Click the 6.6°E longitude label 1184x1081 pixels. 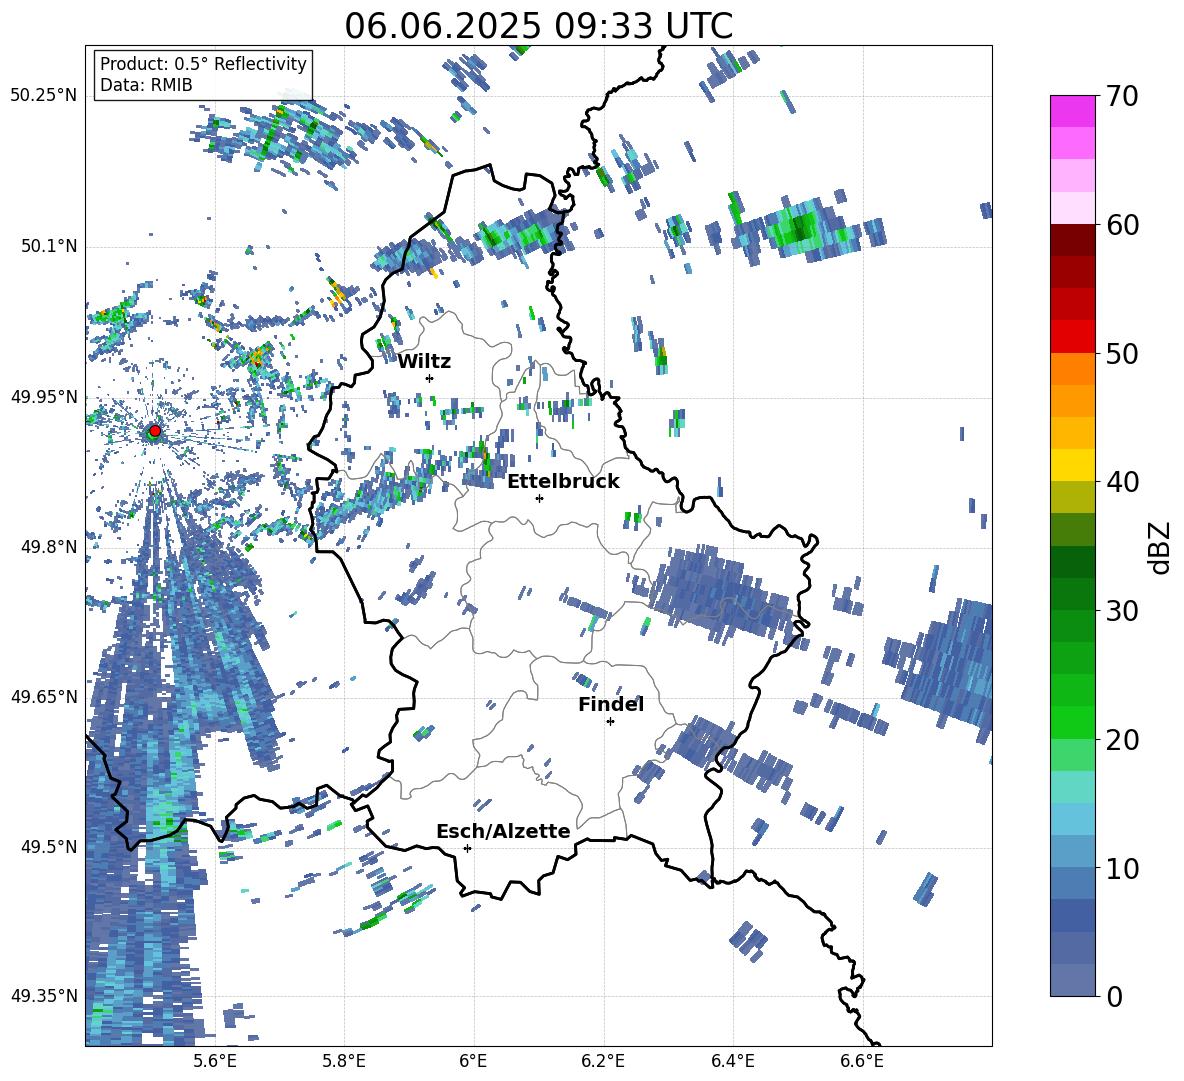tap(862, 1061)
